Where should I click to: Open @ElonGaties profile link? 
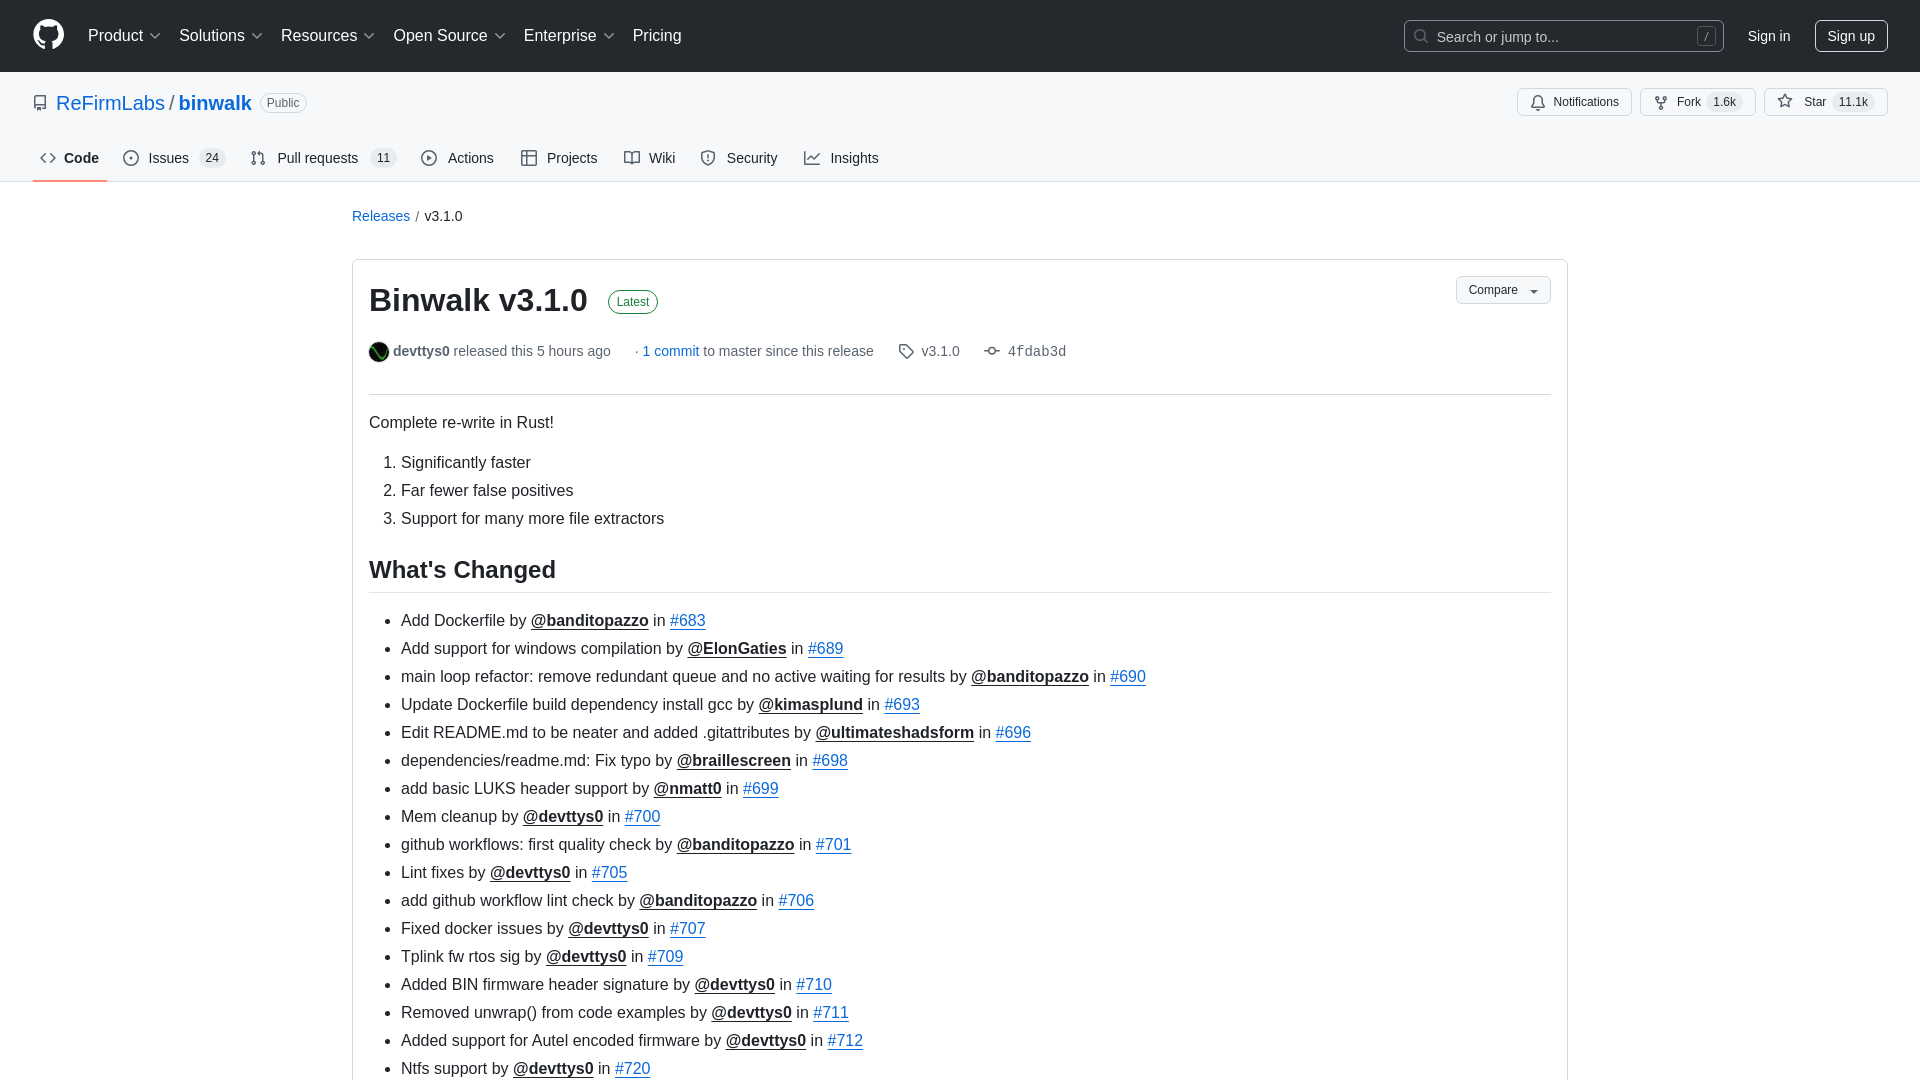(x=737, y=649)
